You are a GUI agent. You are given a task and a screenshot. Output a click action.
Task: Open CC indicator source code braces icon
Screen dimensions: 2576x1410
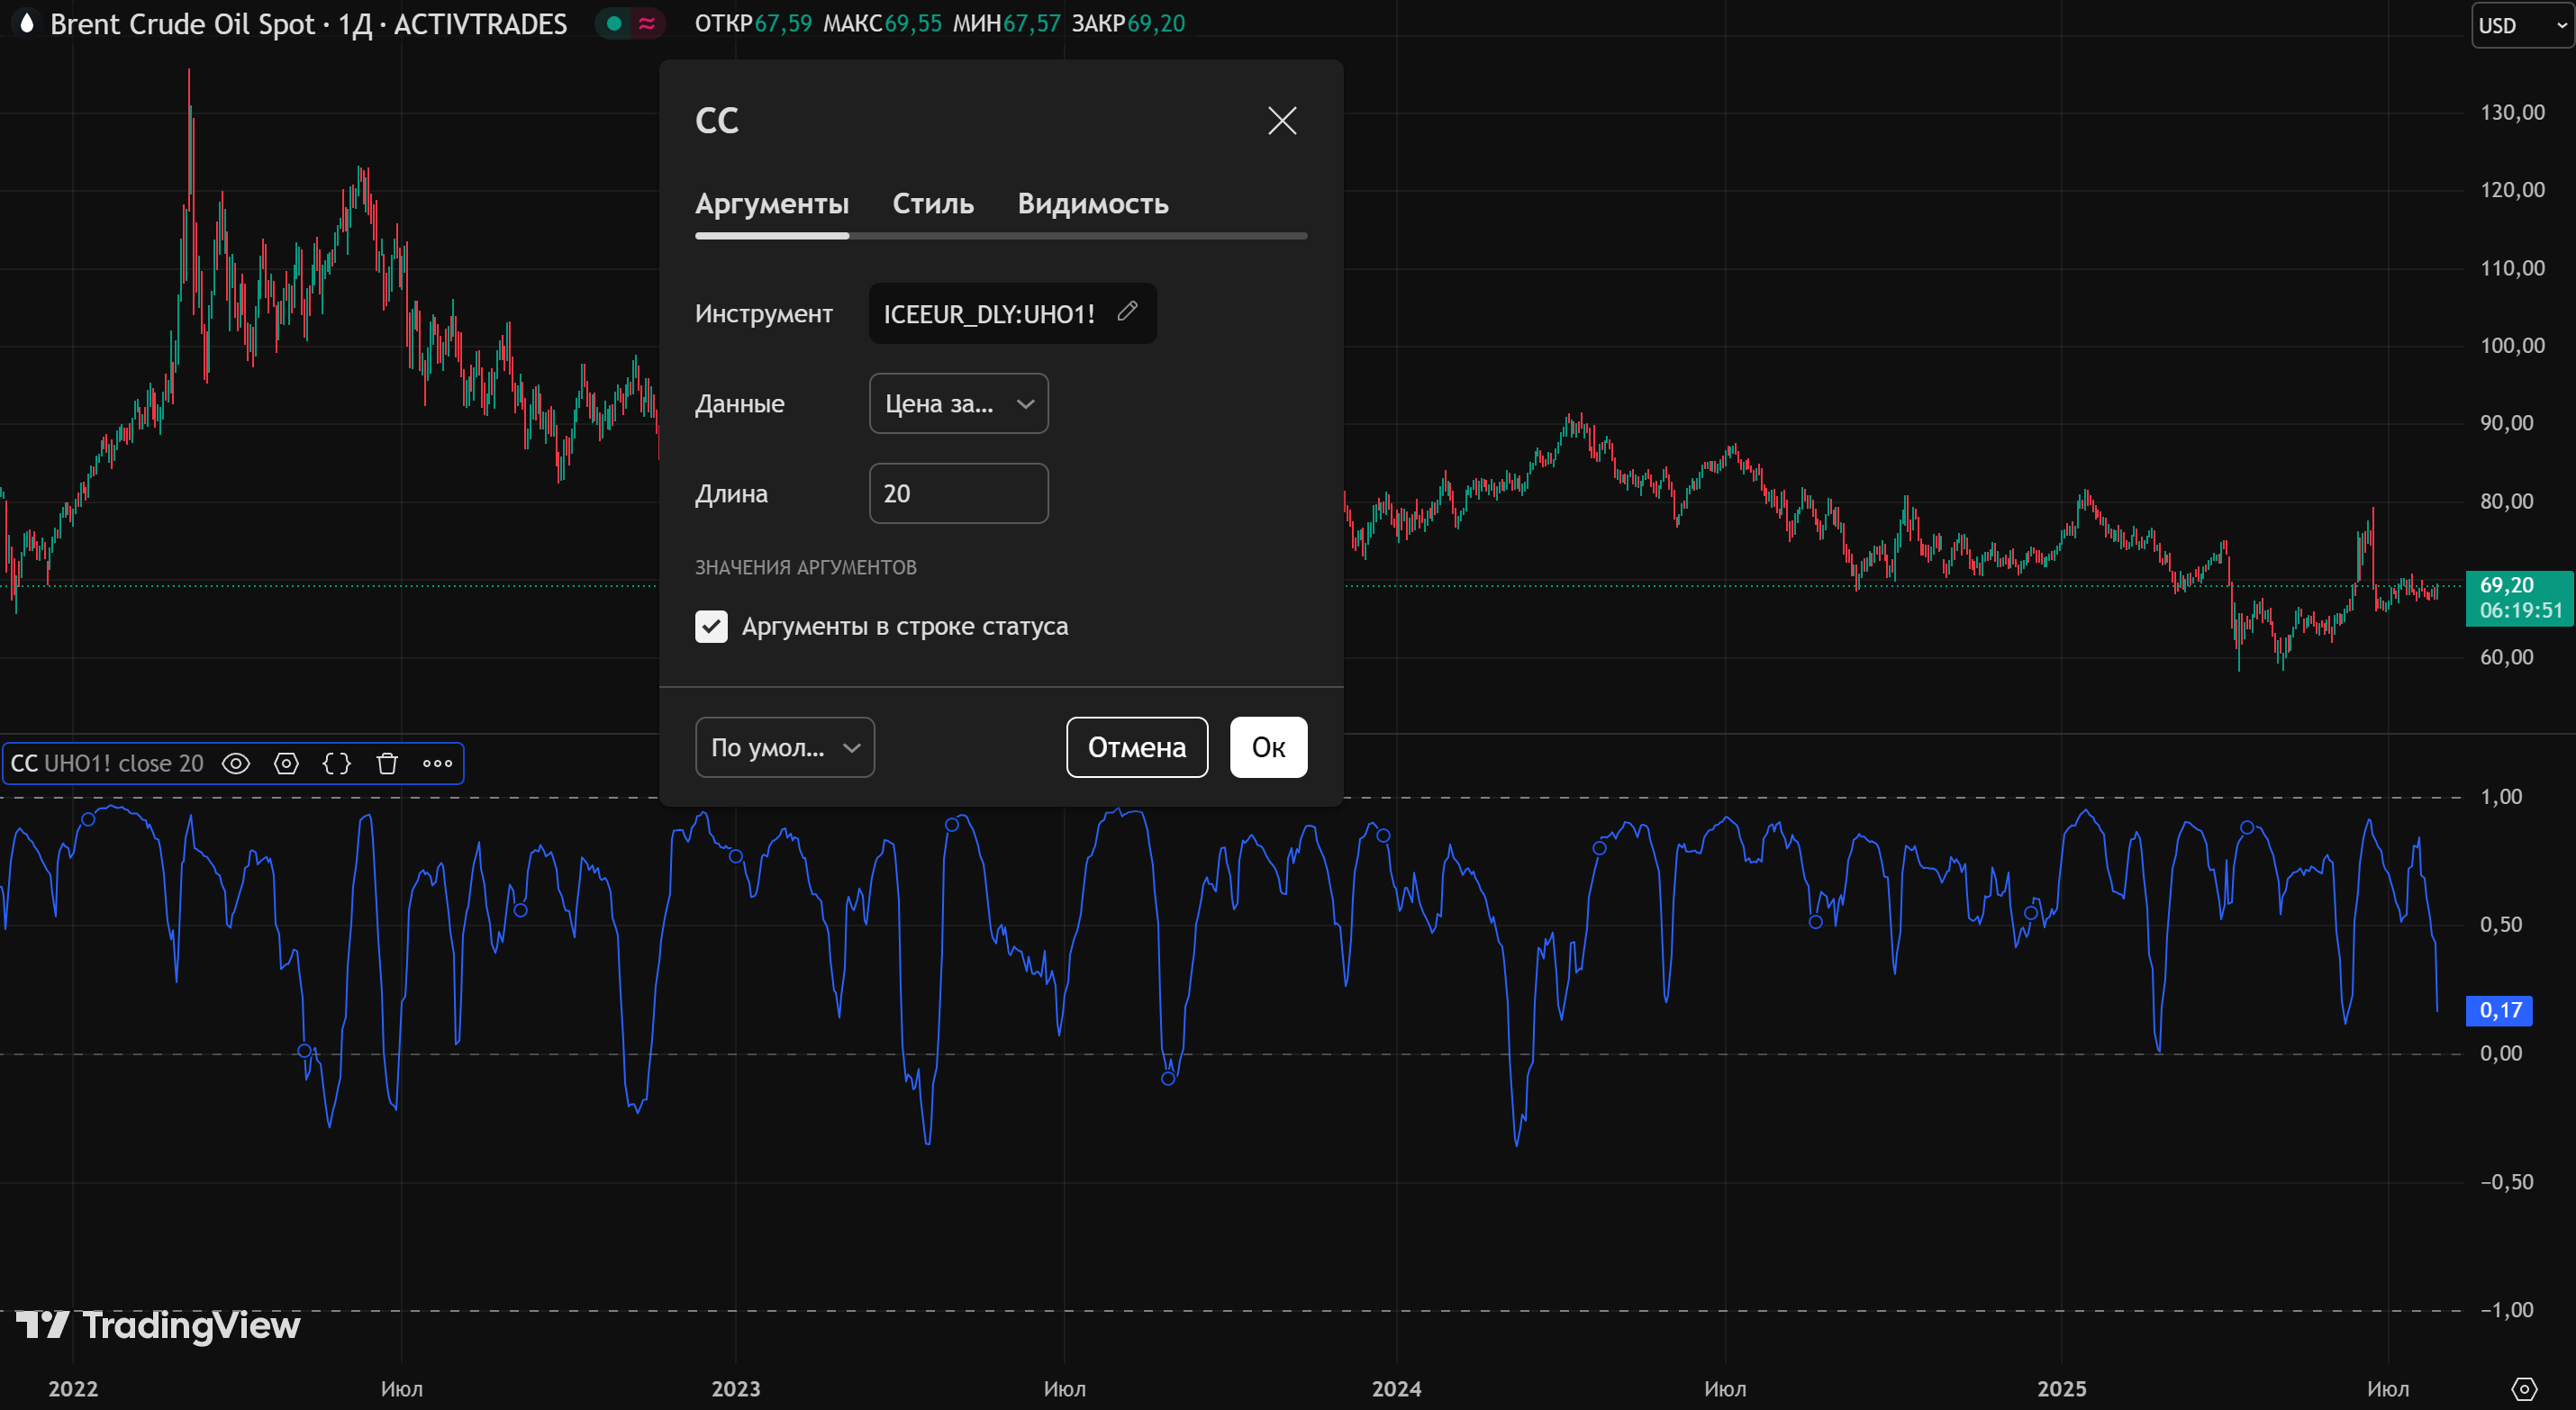point(337,764)
